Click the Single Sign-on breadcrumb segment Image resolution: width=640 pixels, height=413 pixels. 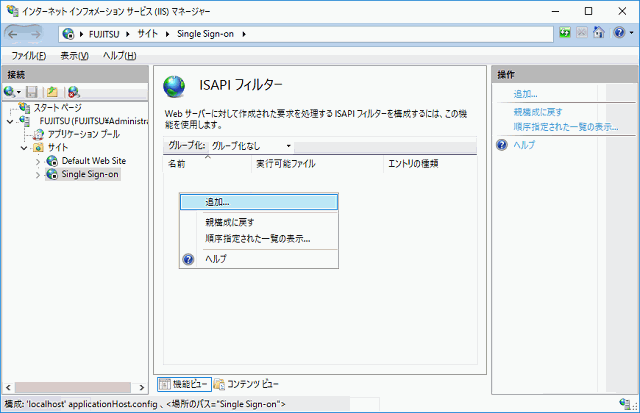tap(205, 34)
